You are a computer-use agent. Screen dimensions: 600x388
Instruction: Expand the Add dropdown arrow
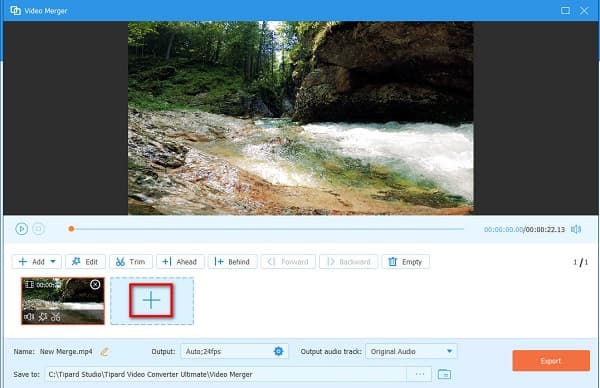(53, 262)
